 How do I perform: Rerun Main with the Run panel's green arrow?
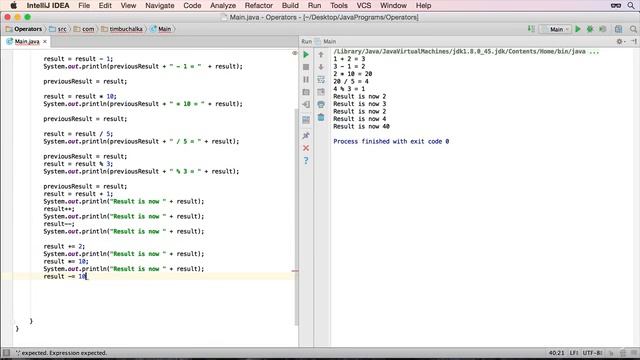306,54
